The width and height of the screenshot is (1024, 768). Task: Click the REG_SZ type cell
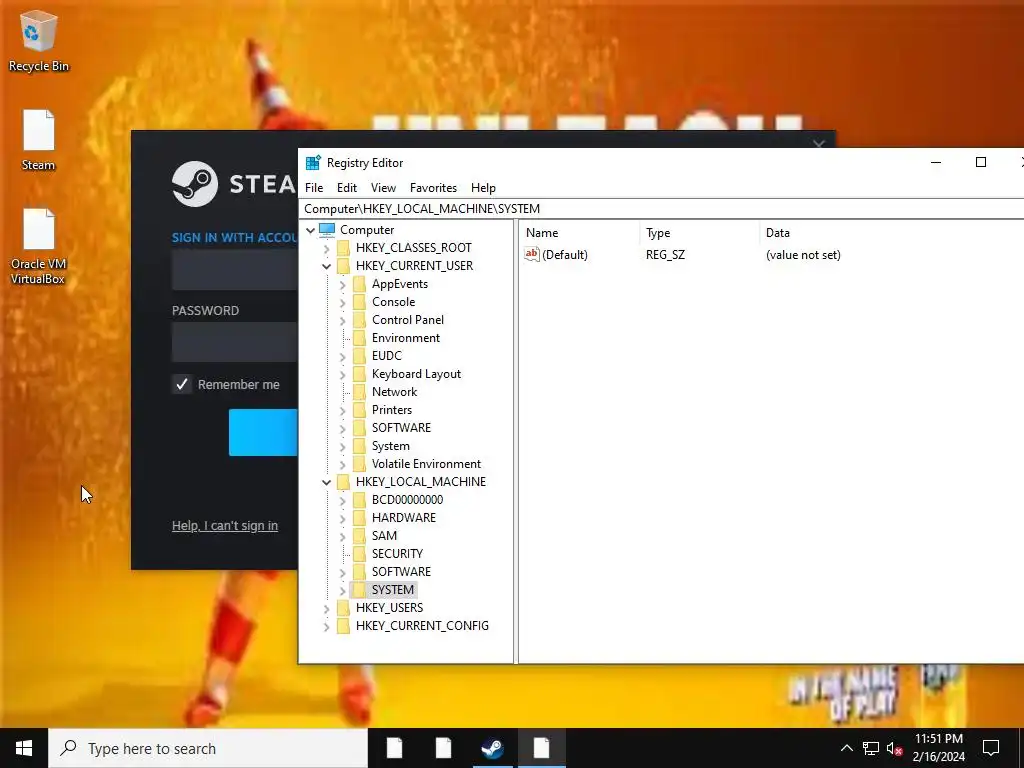coord(665,255)
